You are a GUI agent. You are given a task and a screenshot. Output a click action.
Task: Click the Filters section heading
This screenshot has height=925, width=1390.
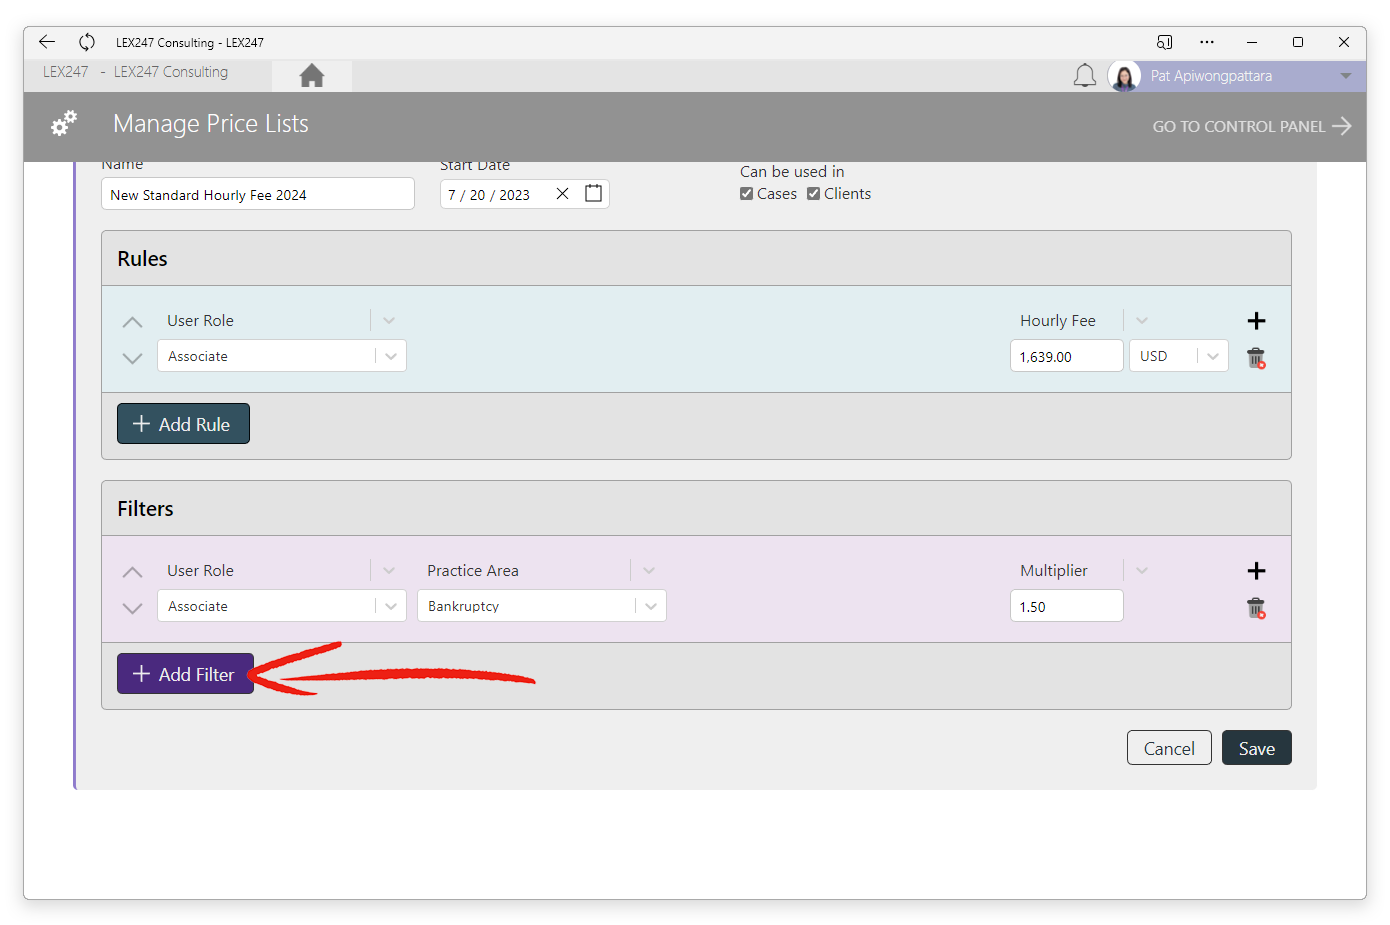[145, 509]
